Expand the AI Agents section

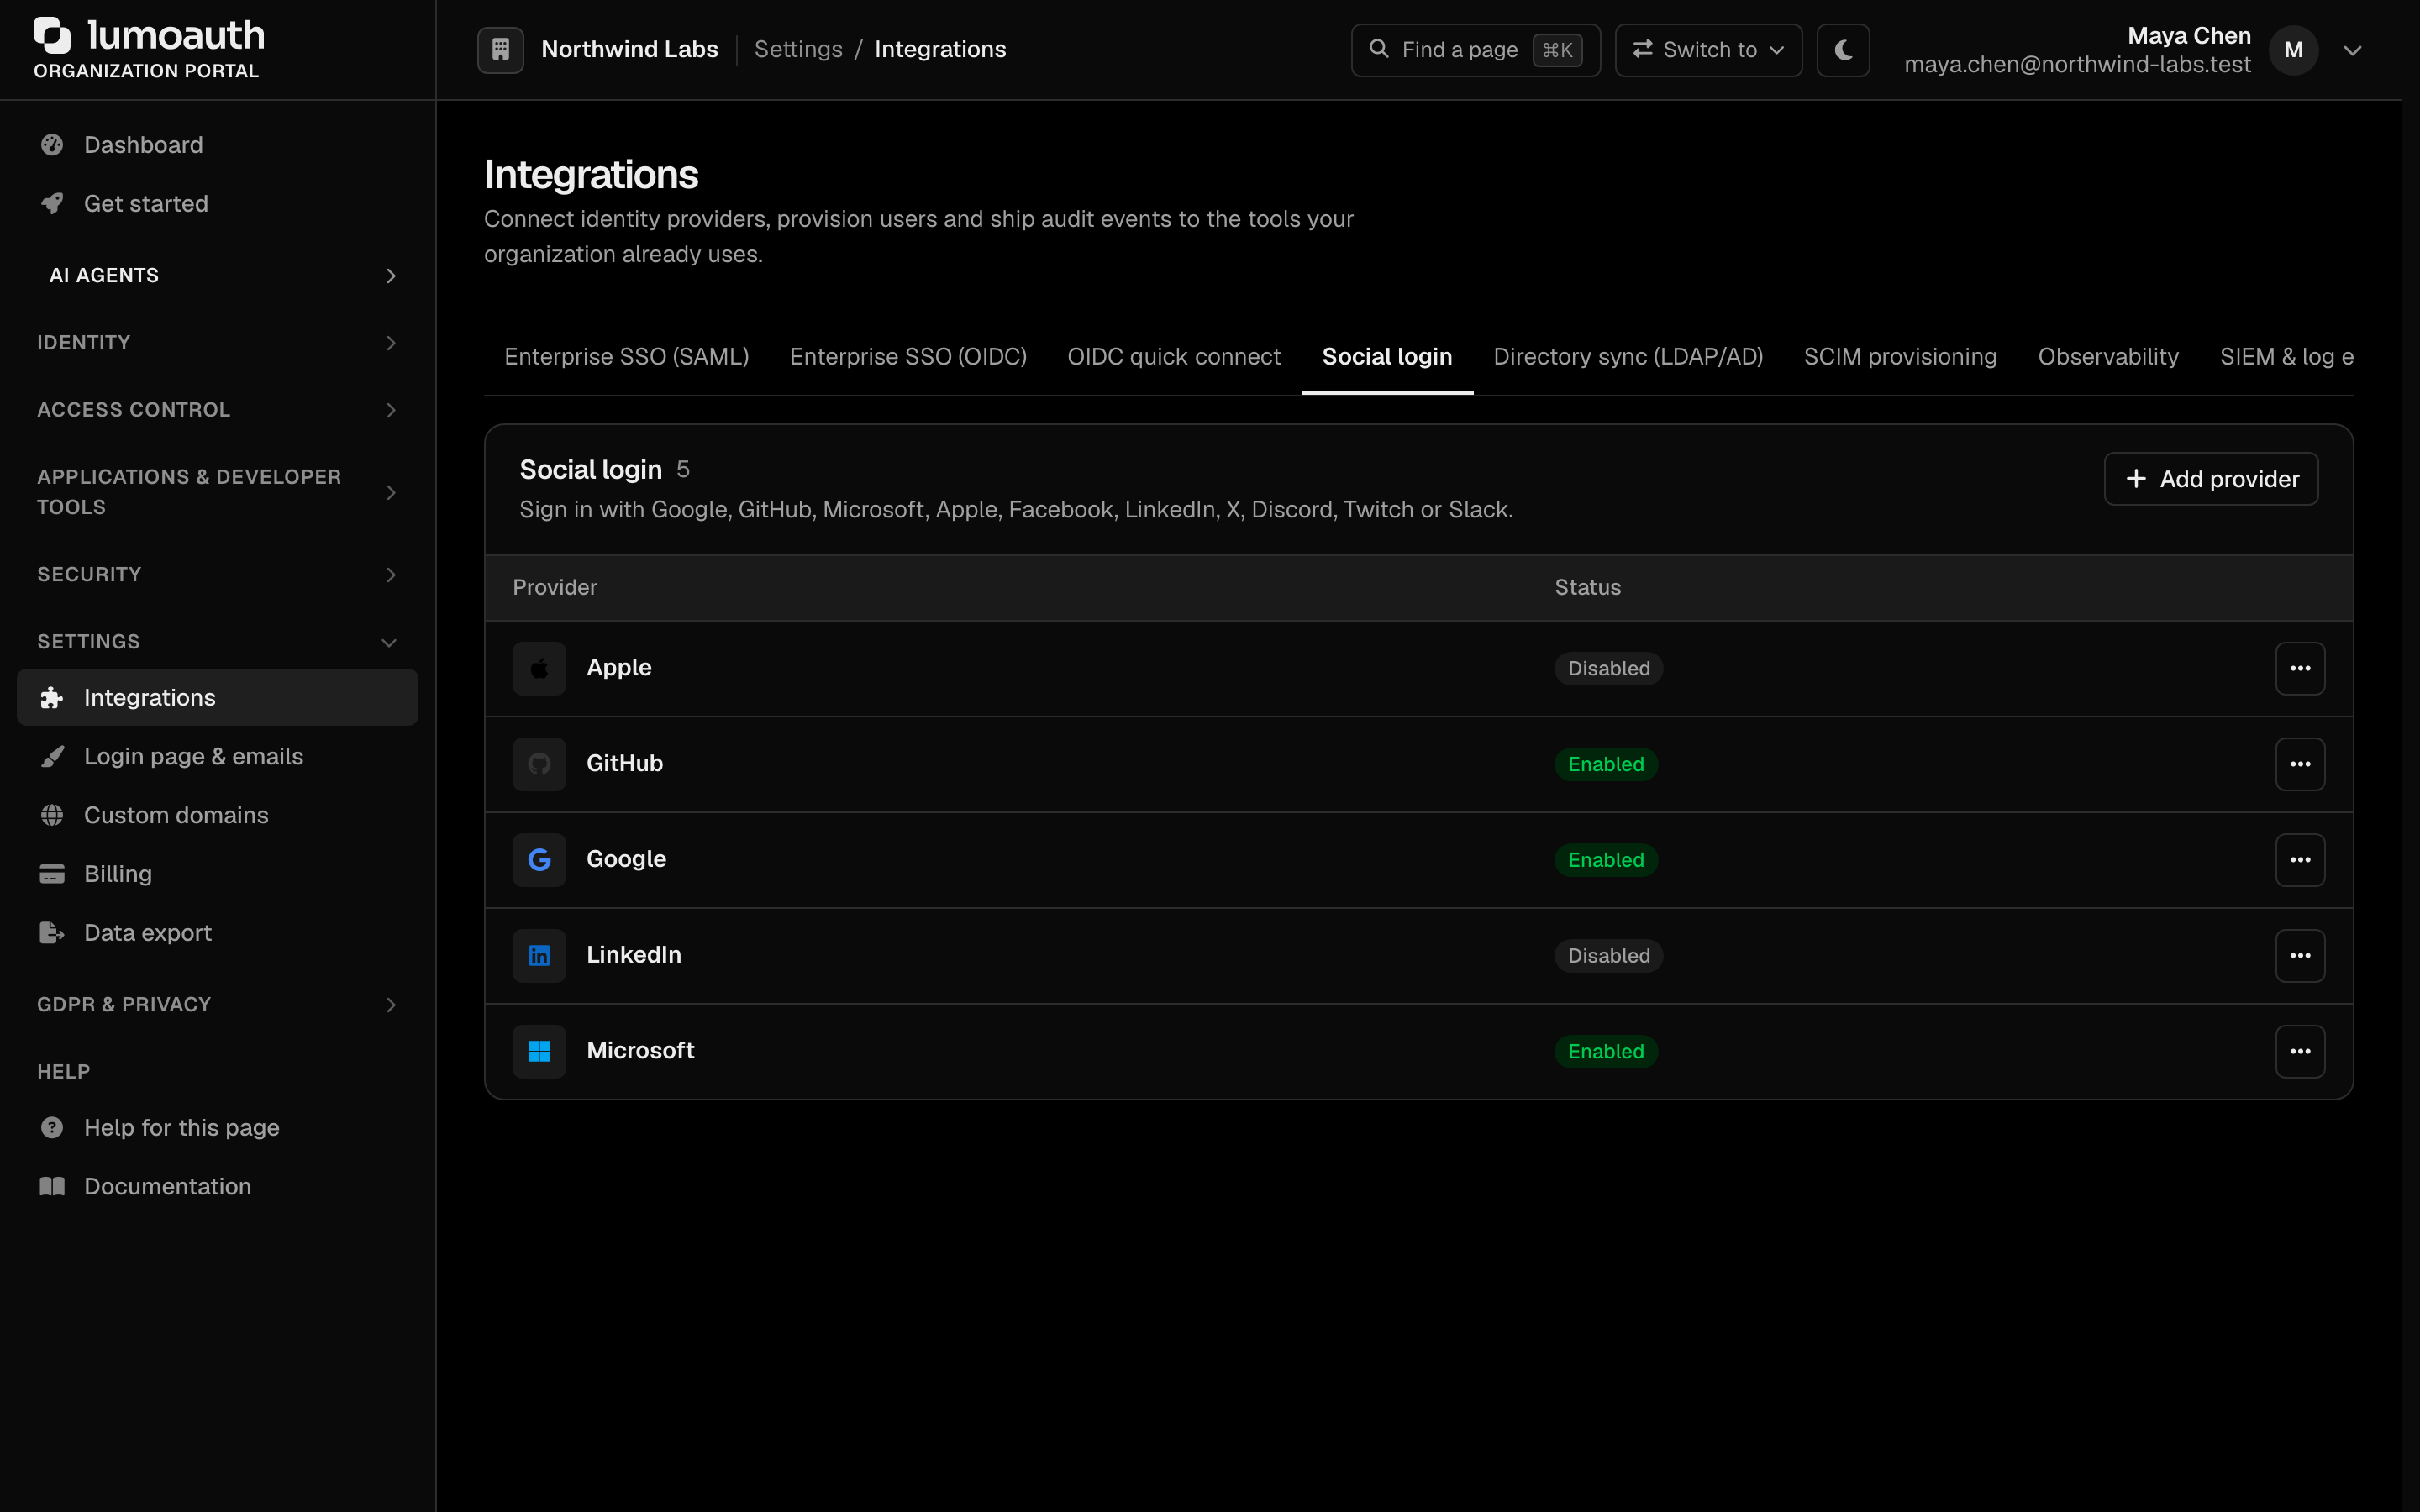click(x=217, y=275)
